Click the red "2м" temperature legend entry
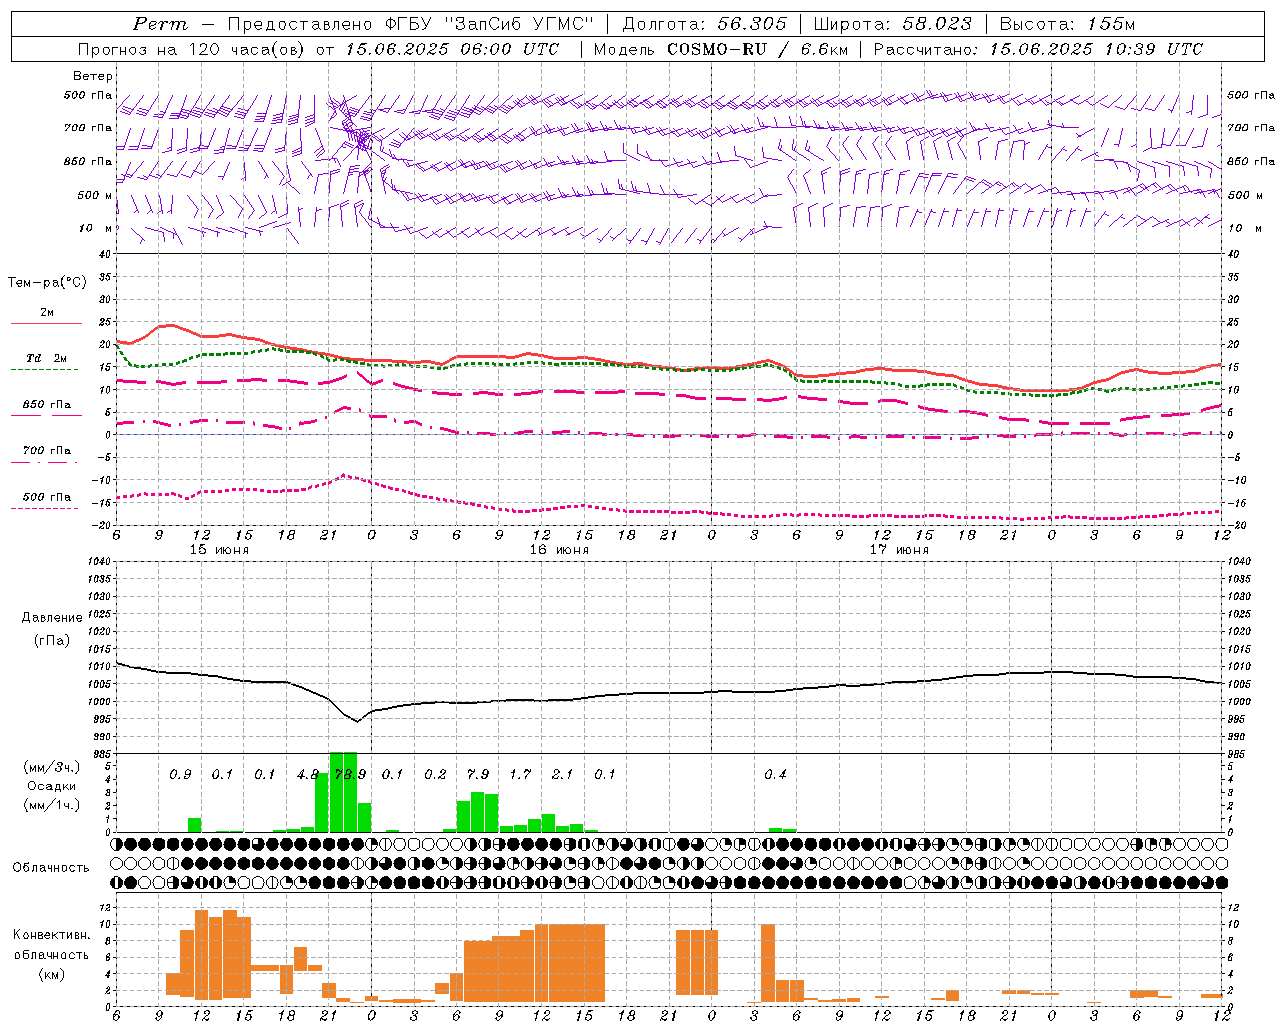This screenshot has width=1280, height=1024. pos(47,313)
